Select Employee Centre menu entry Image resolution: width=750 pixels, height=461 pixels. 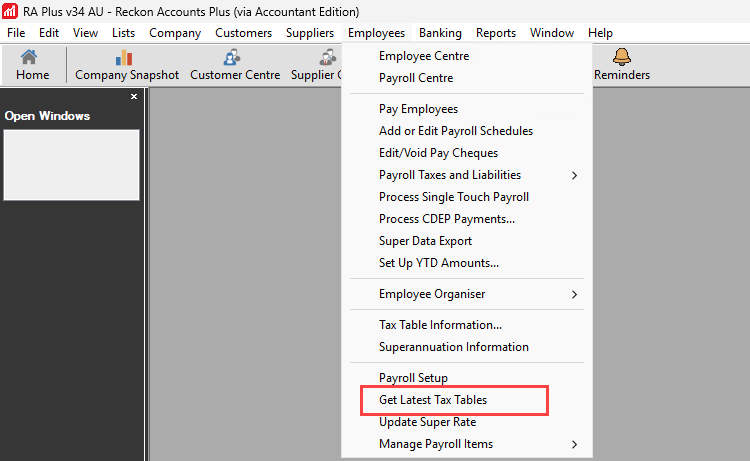pos(467,56)
